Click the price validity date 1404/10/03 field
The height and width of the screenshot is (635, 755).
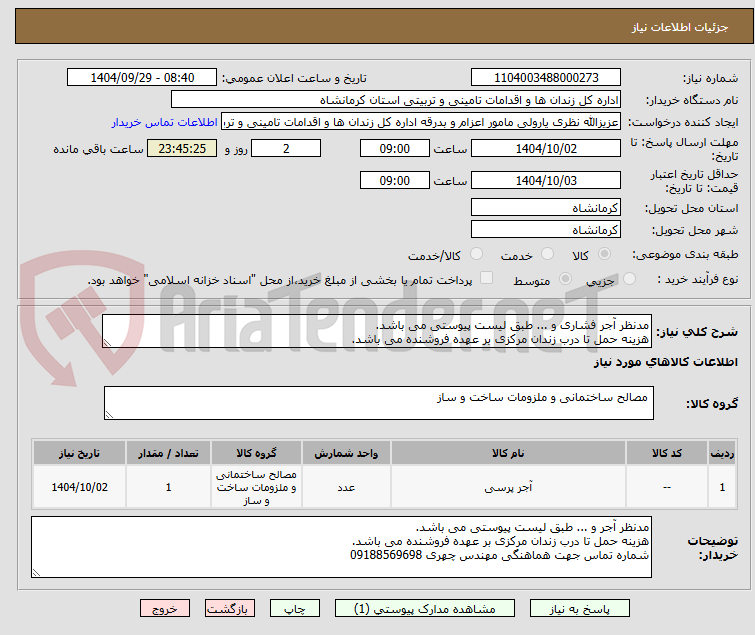click(546, 180)
